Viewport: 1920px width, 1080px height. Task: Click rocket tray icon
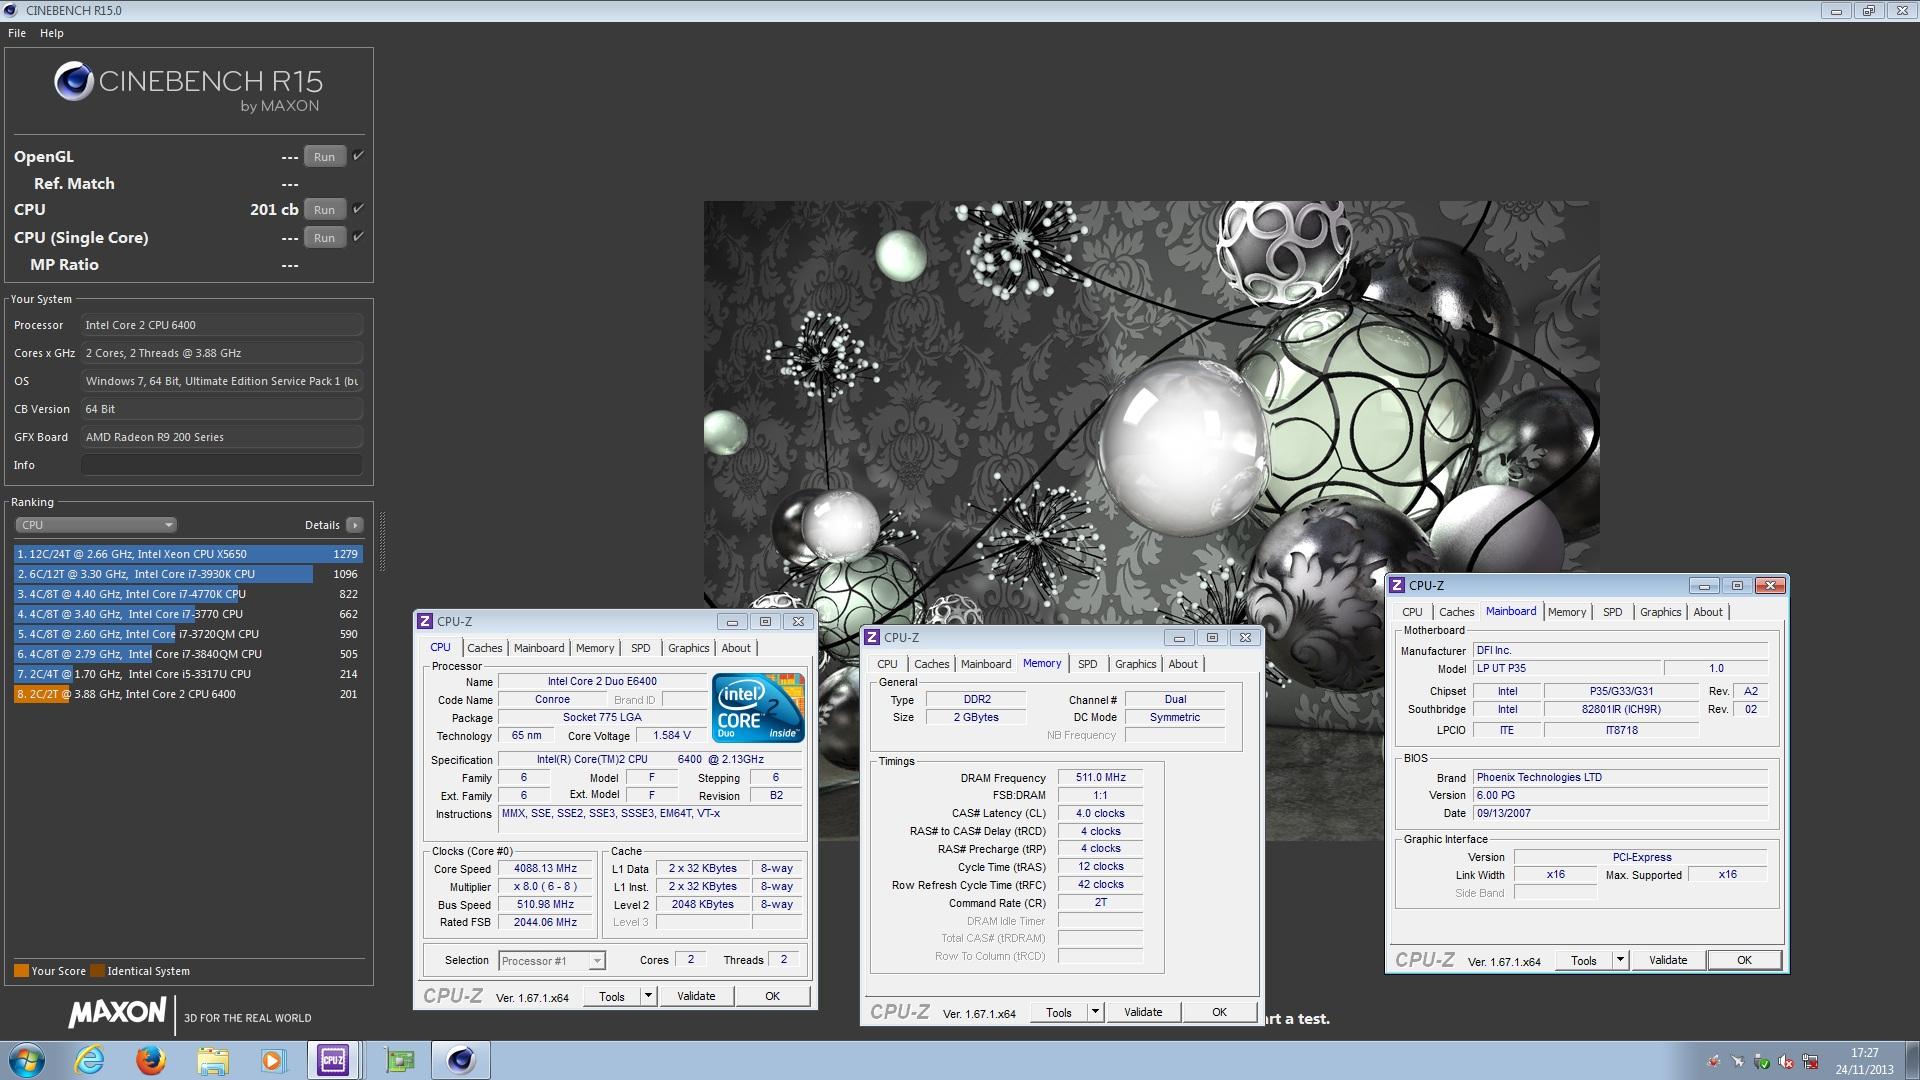pyautogui.click(x=1714, y=1061)
